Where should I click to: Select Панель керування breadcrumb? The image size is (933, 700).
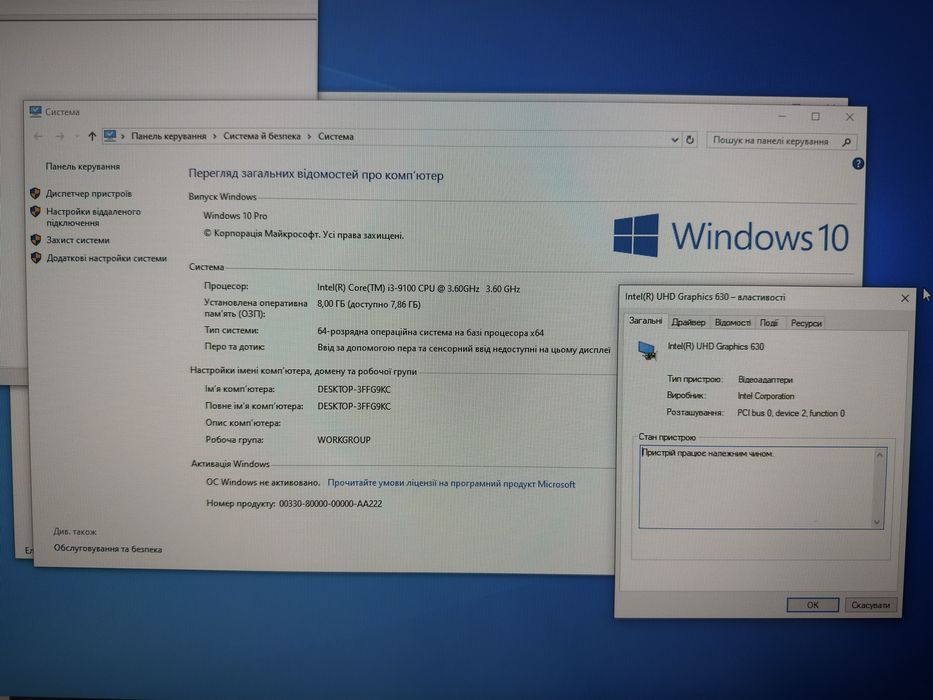pos(168,136)
